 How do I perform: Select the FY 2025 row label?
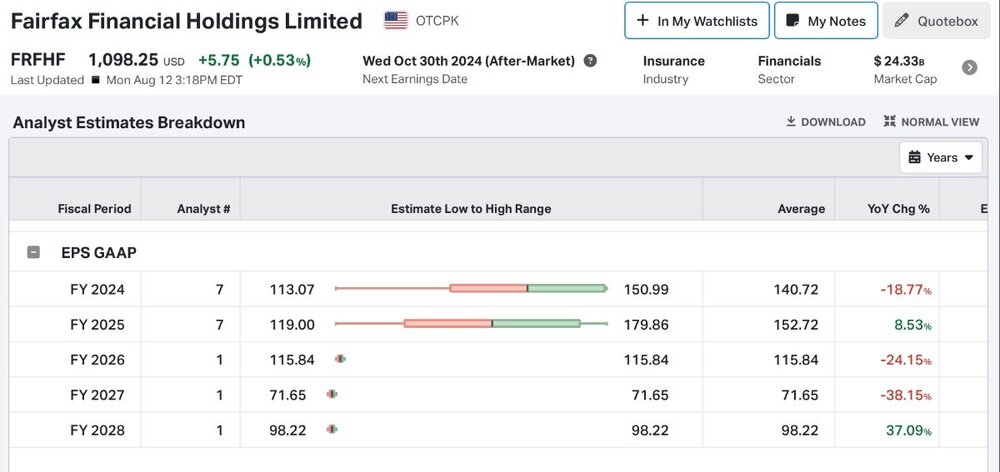[x=98, y=325]
